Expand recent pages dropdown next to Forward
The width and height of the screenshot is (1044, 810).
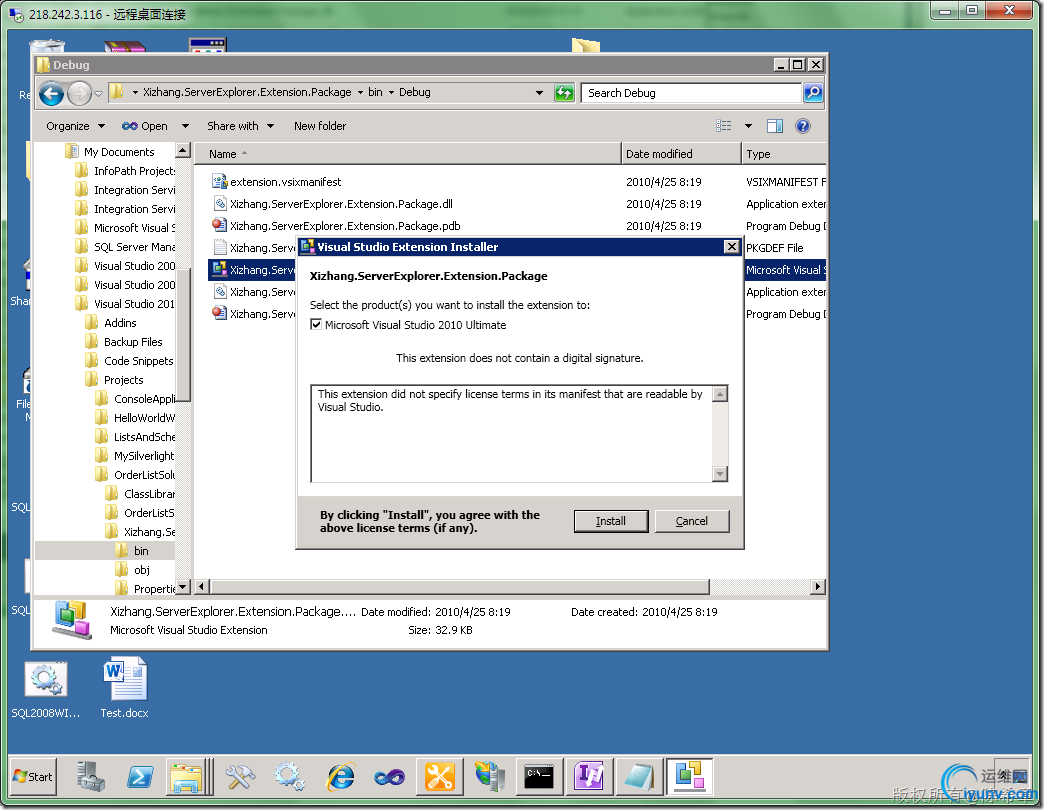coord(98,93)
